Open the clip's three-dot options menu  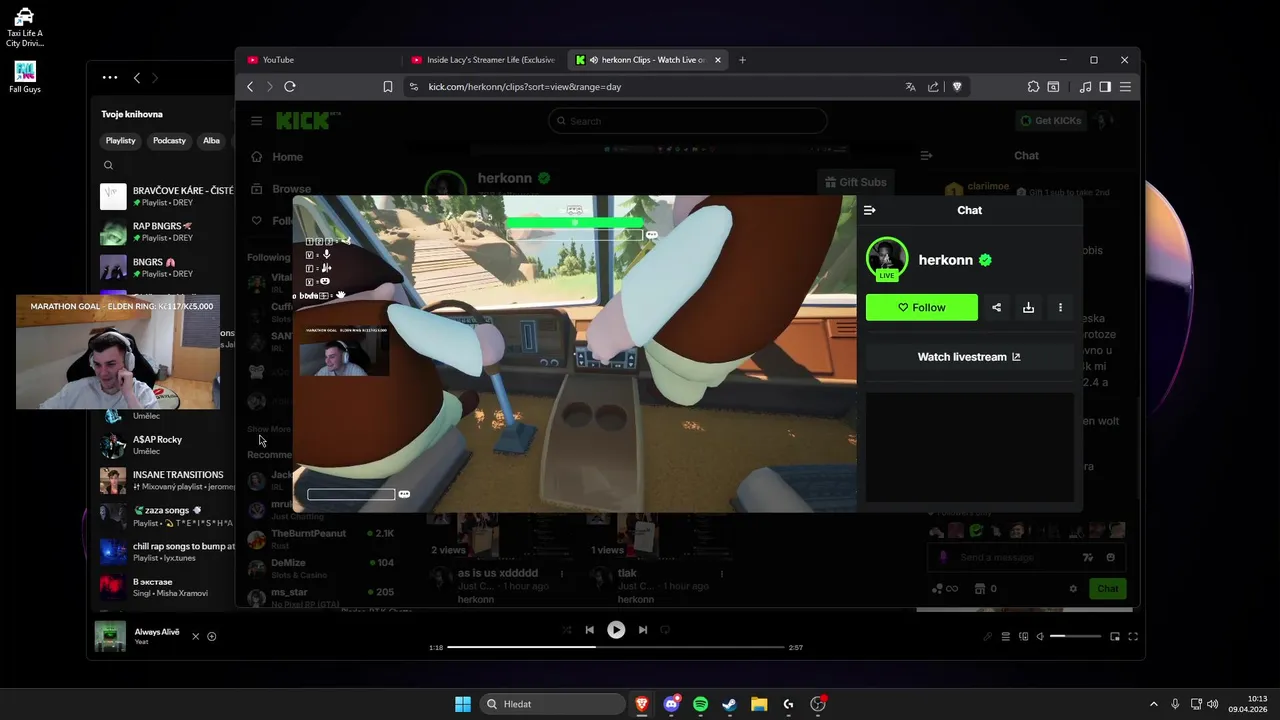(x=1060, y=307)
